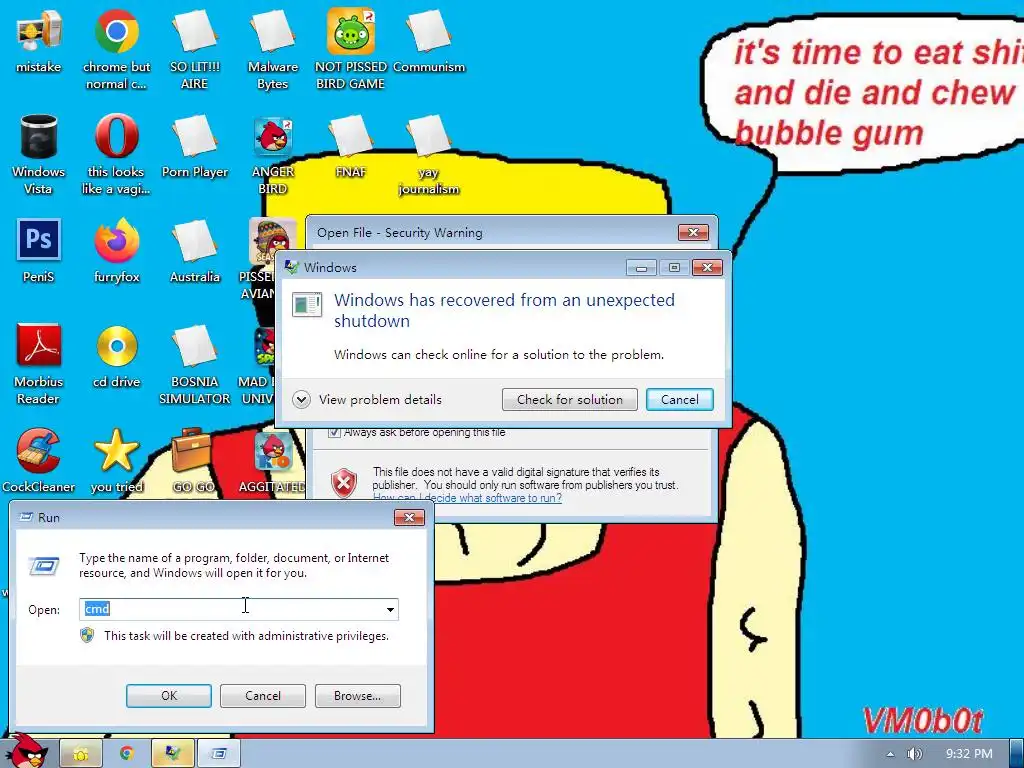Open the folder icon in the taskbar
The width and height of the screenshot is (1024, 768).
point(81,754)
